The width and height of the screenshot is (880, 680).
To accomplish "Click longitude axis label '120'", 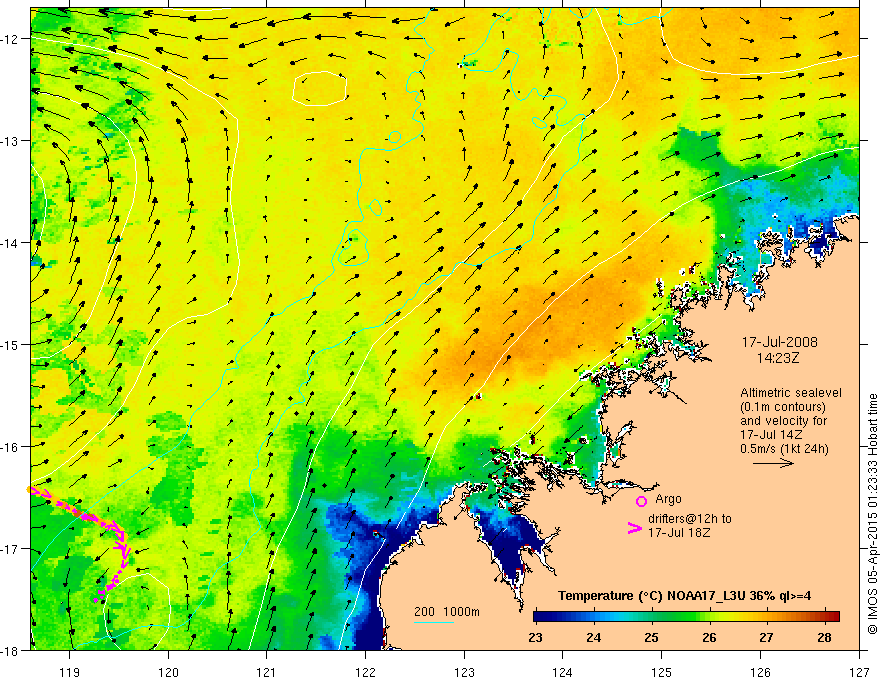I will 168,672.
